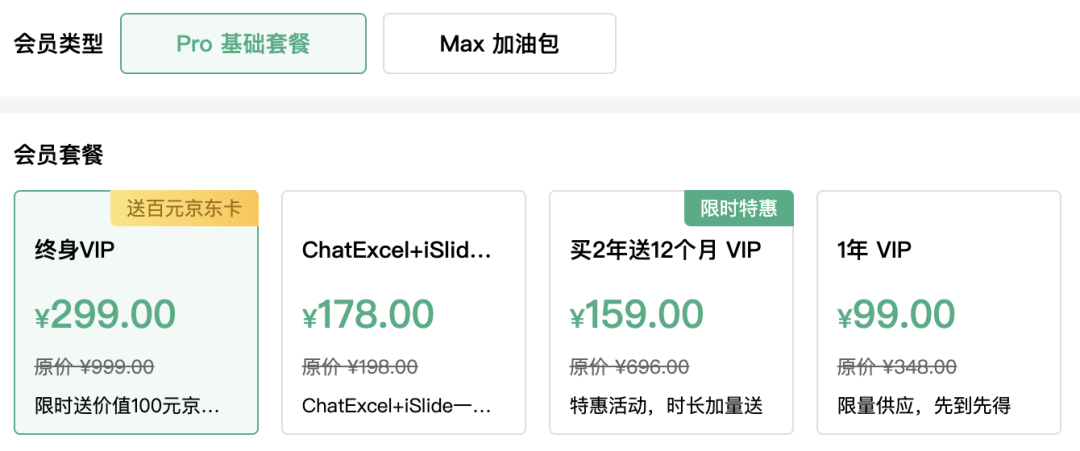The image size is (1080, 451).
Task: Click the 送百元京东卡 yellow badge
Action: pyautogui.click(x=185, y=209)
